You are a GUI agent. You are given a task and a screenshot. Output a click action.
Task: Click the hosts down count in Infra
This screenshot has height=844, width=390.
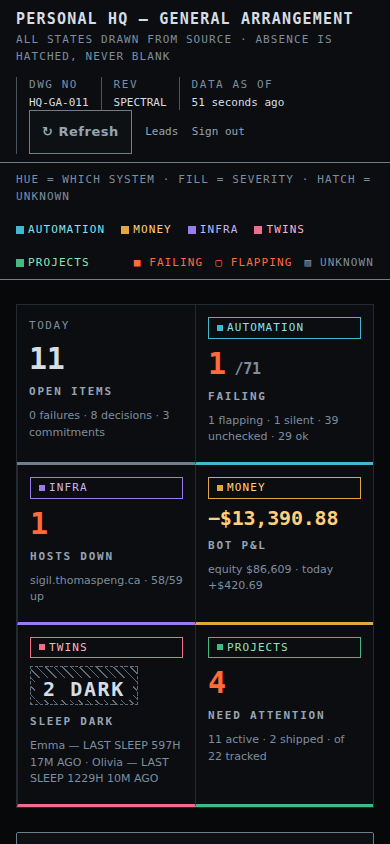[39, 524]
